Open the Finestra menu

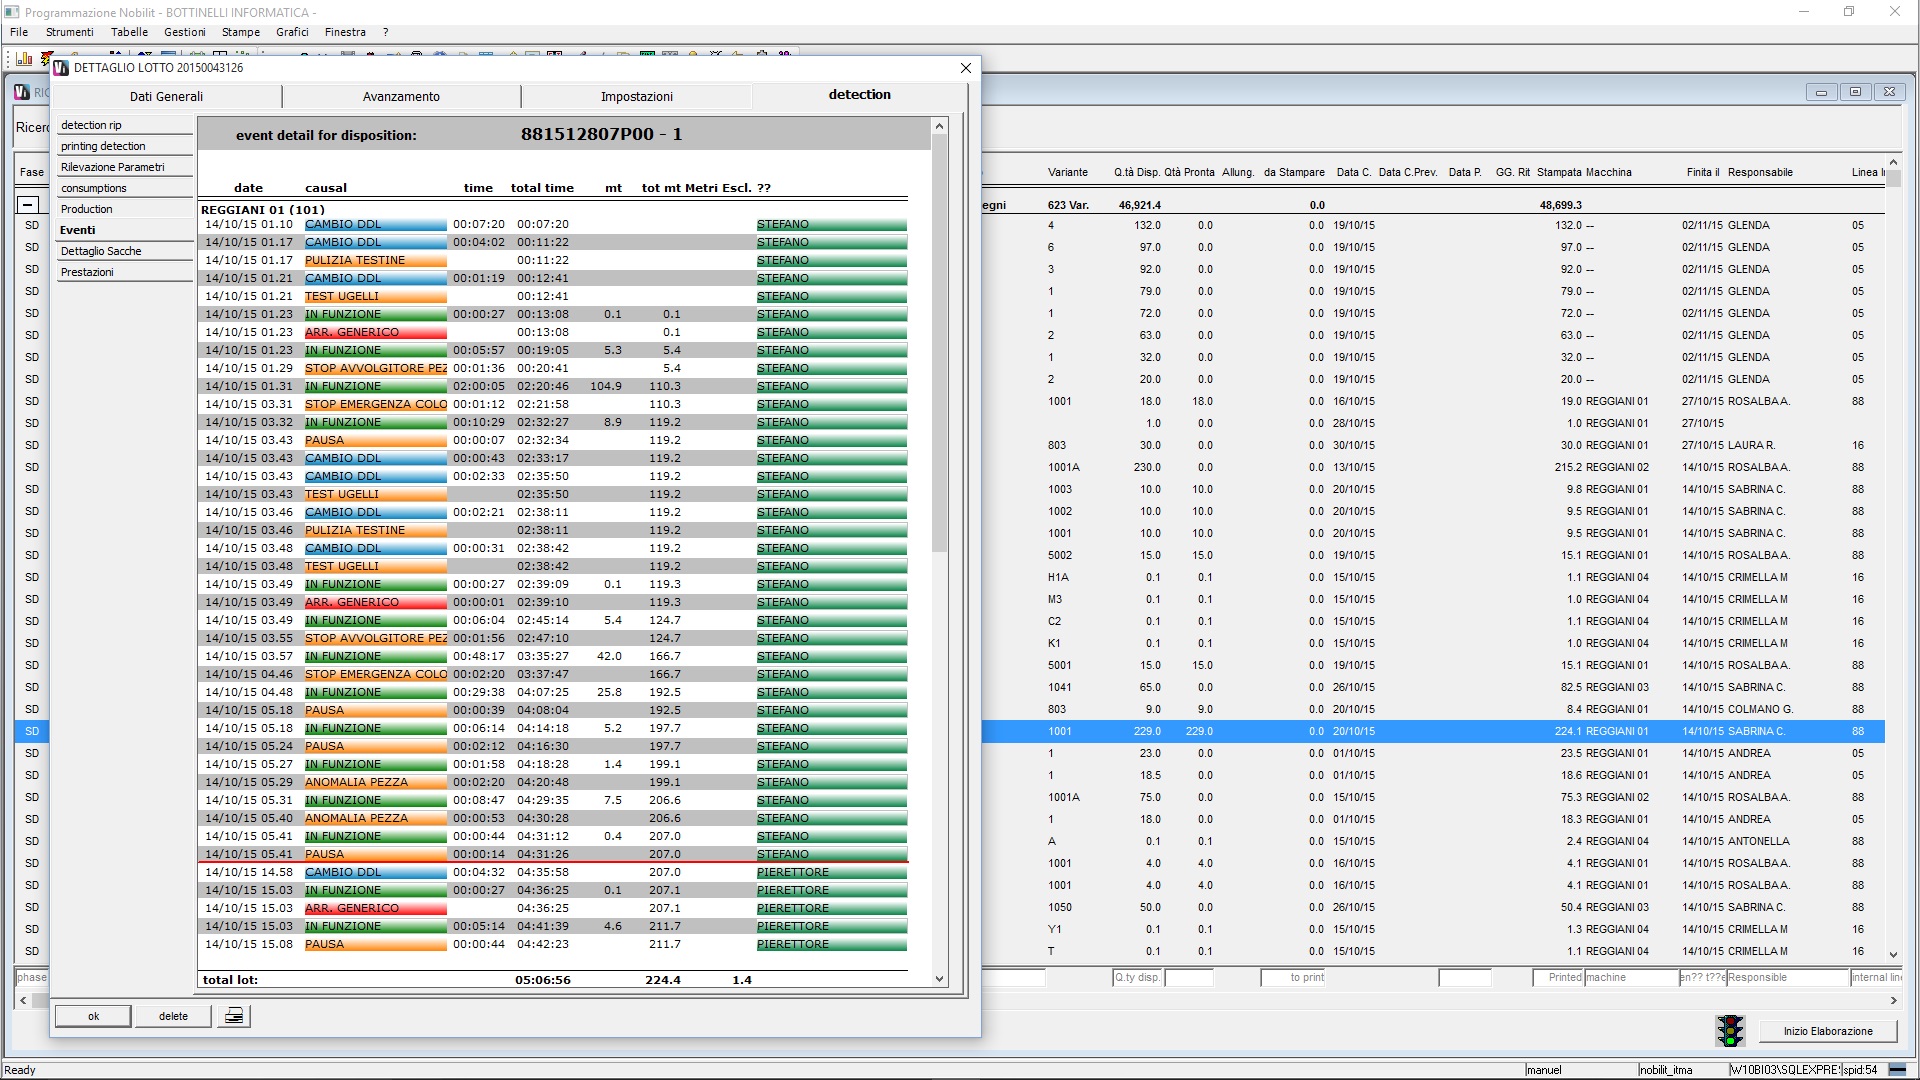pos(345,32)
